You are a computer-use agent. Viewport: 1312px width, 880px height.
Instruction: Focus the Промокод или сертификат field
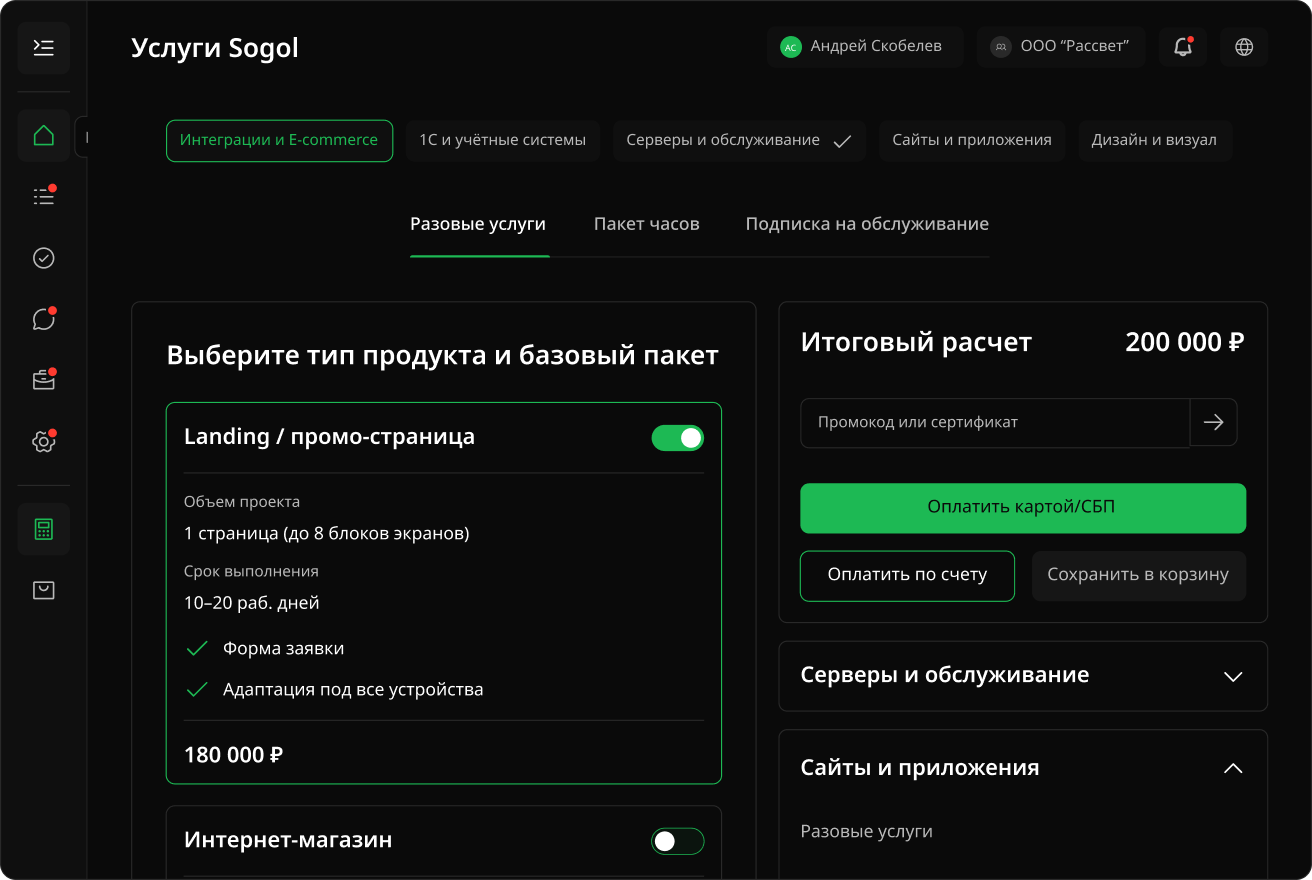(995, 422)
